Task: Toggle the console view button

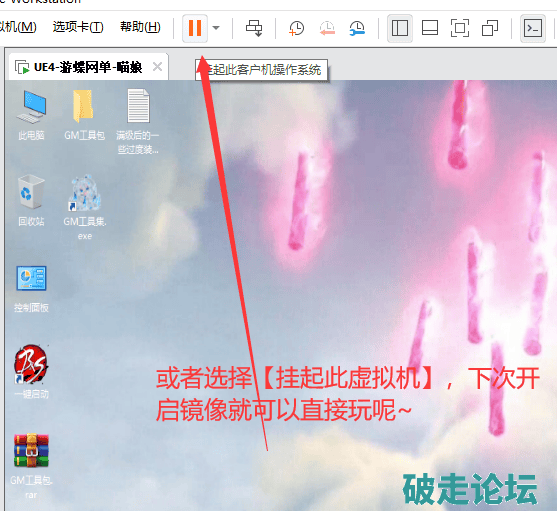Action: [533, 28]
